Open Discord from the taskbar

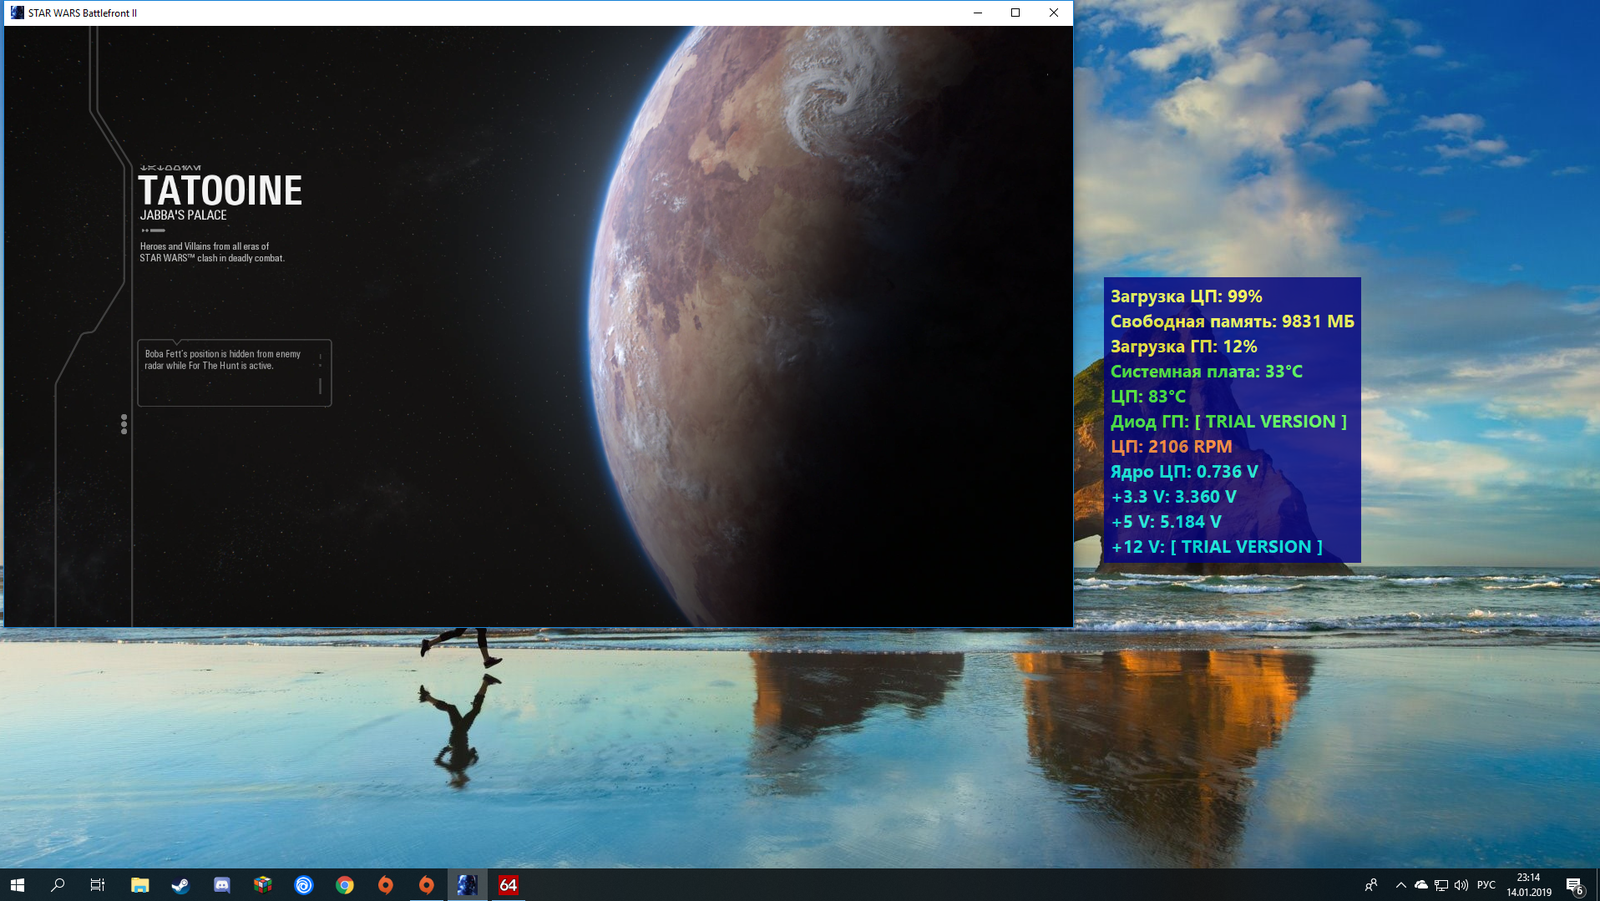point(222,885)
